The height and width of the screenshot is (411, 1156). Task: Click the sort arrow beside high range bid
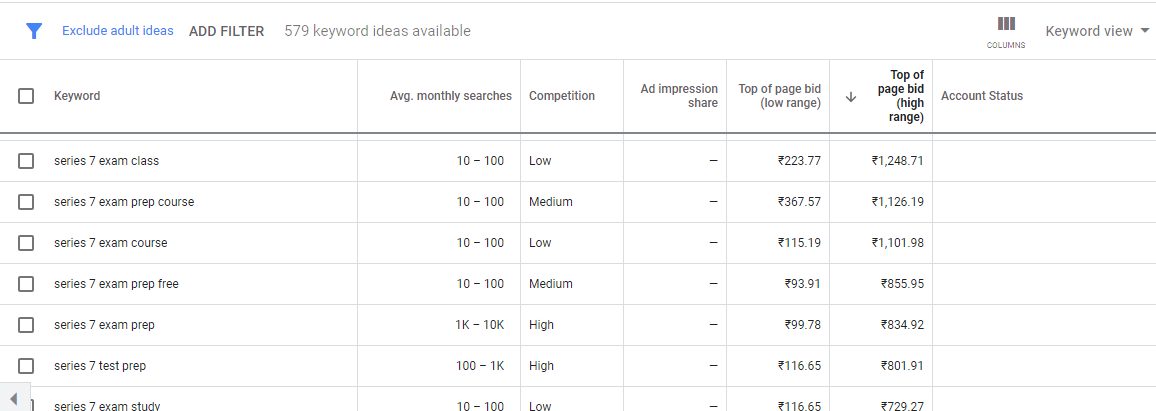[x=851, y=97]
